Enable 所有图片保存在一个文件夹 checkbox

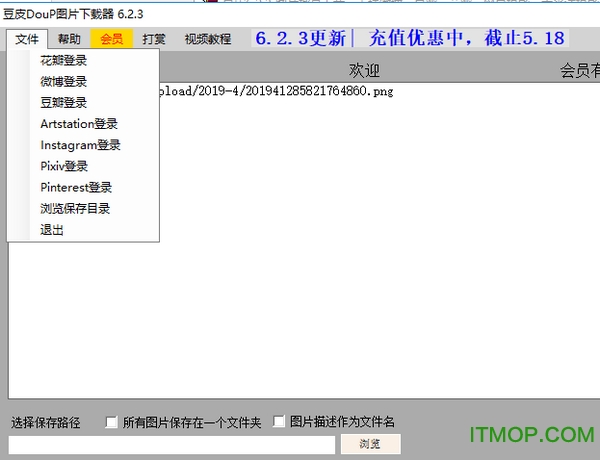tap(112, 423)
